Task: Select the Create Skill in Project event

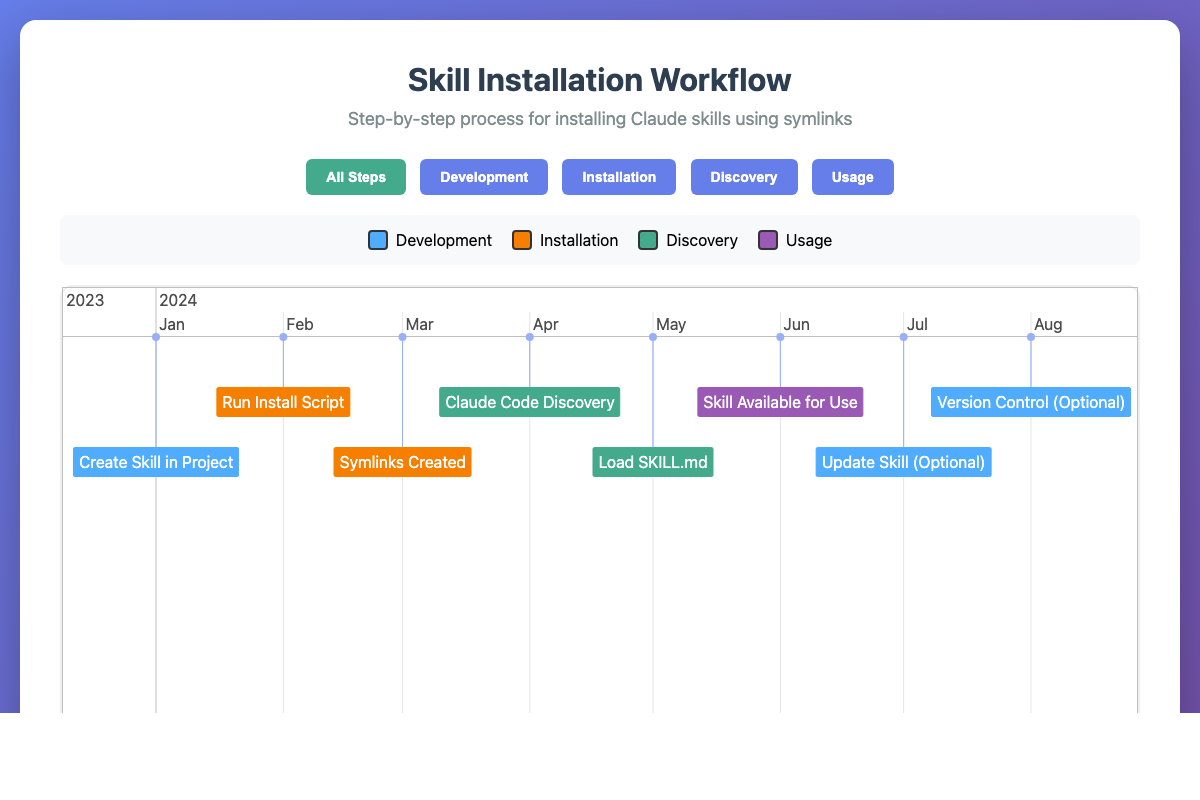Action: click(156, 462)
